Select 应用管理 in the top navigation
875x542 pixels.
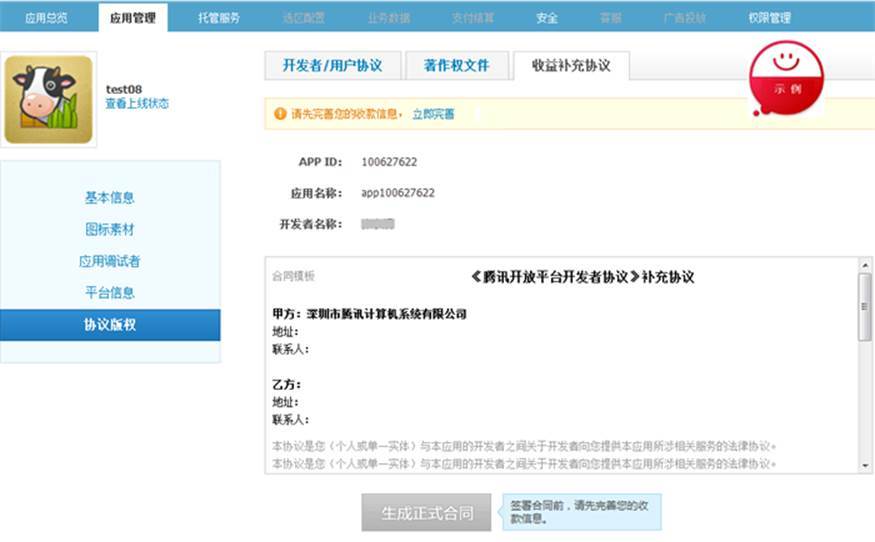point(134,18)
